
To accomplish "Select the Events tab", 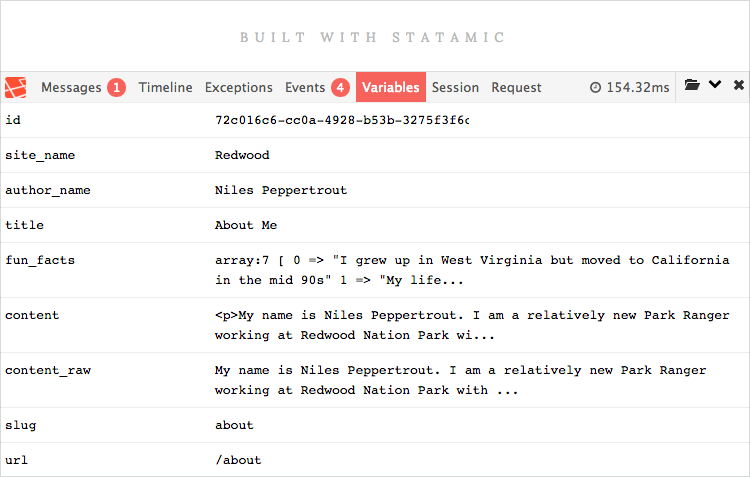I will coord(305,88).
